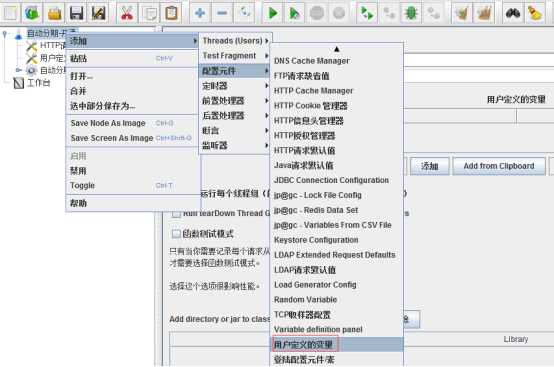The height and width of the screenshot is (367, 554).
Task: Open the 监听器 submenu
Action: tap(235, 145)
